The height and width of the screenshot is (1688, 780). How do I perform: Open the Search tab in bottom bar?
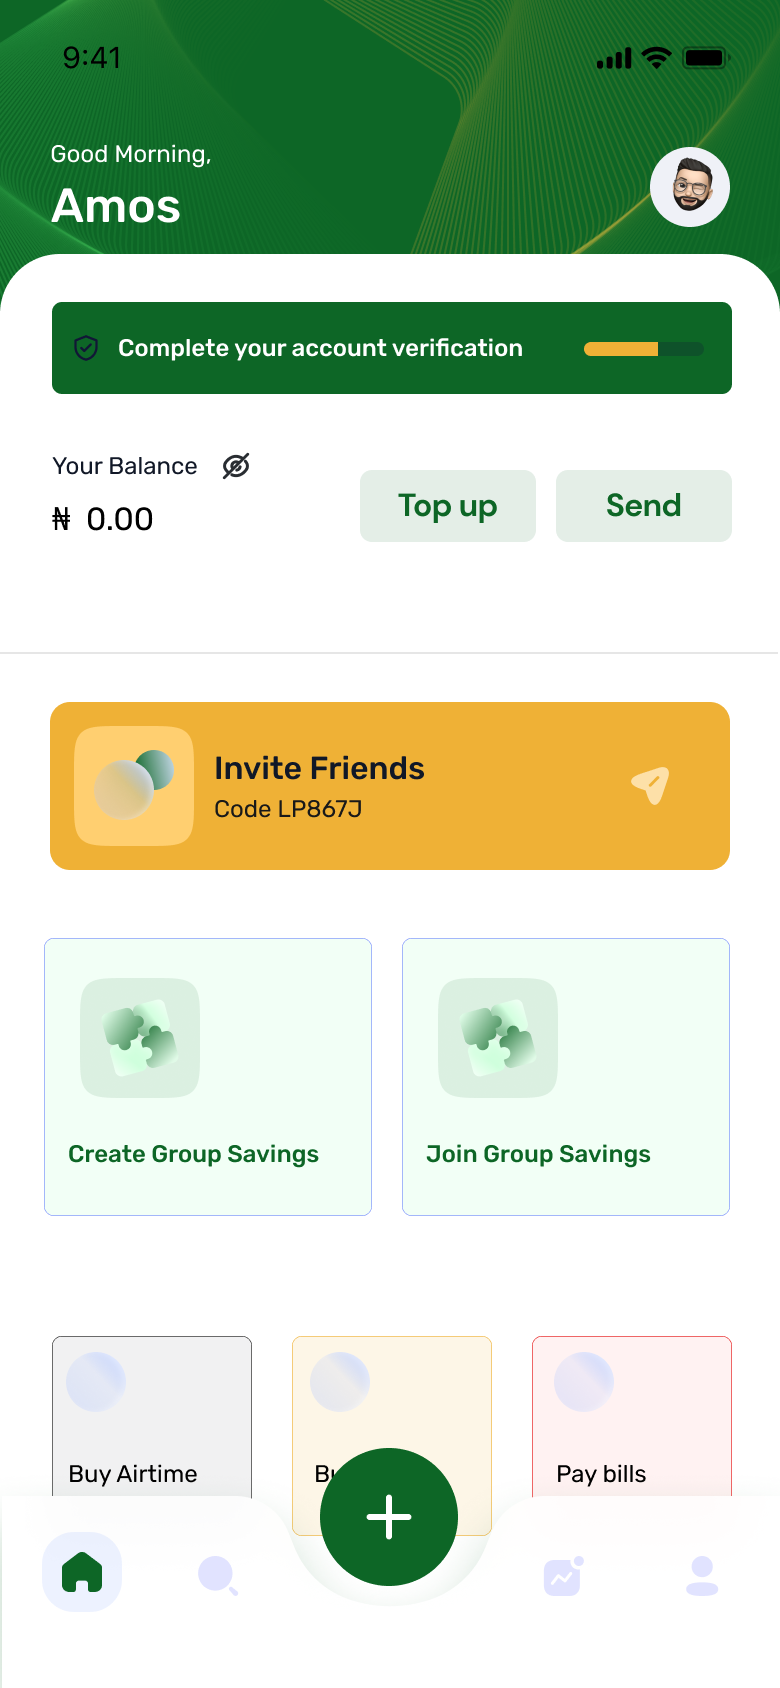(217, 1575)
